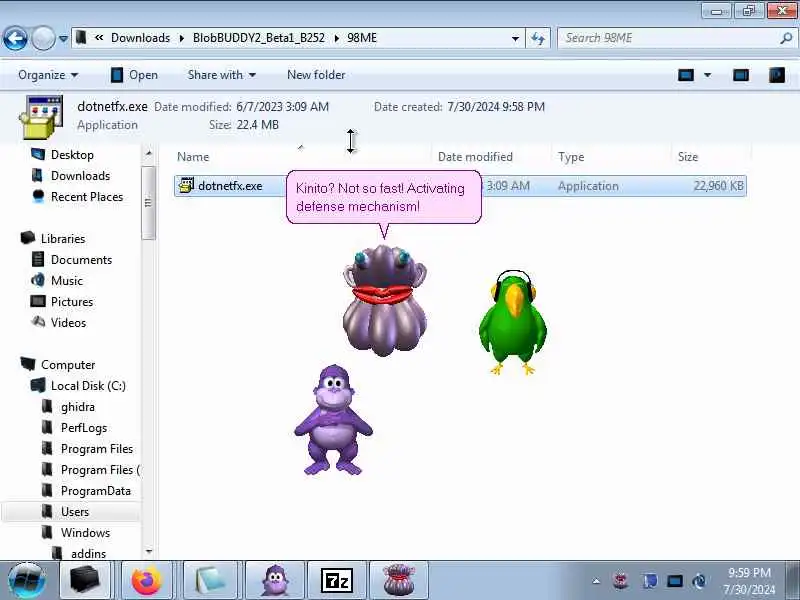Sort by Date modified column header
Screen dimensions: 800x600
[475, 157]
